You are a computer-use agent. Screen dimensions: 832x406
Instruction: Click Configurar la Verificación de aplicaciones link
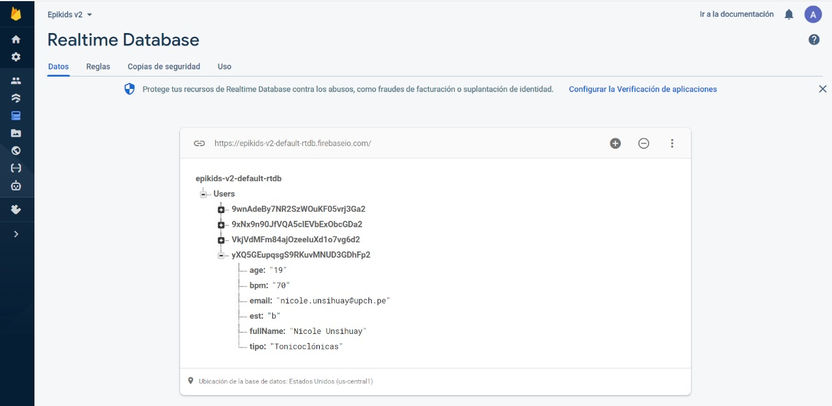pos(643,89)
